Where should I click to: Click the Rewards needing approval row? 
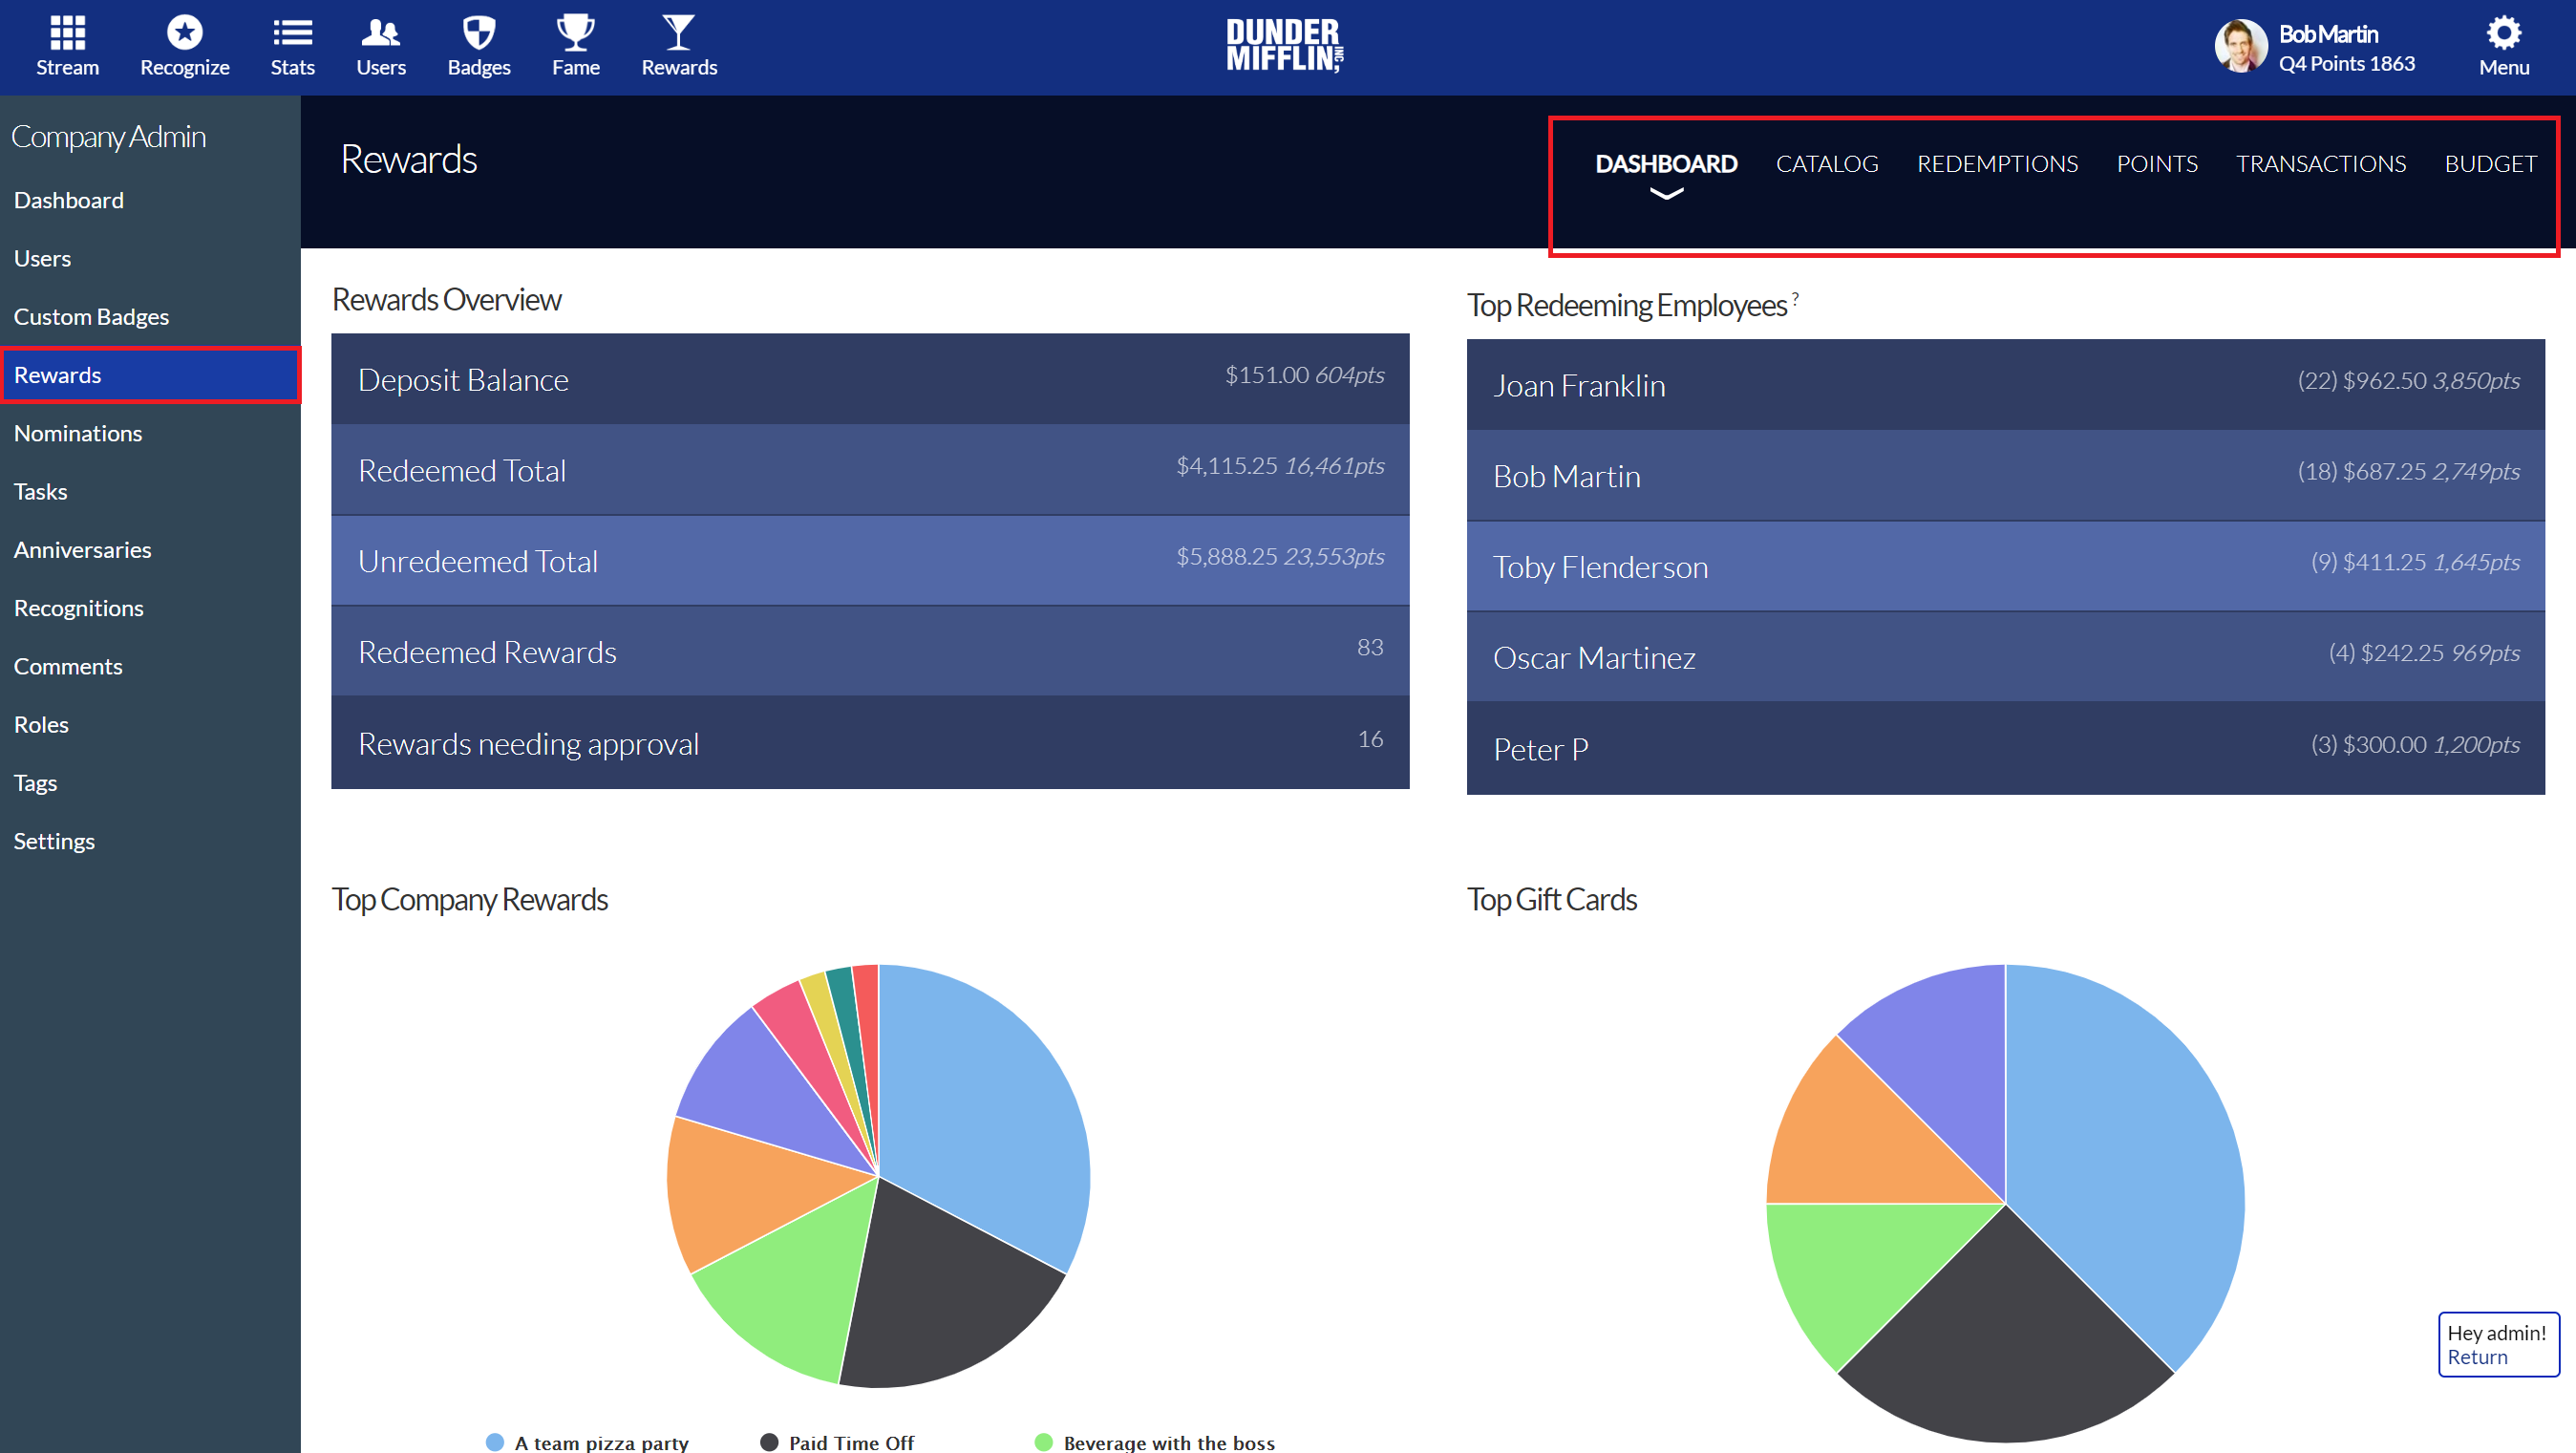(870, 743)
